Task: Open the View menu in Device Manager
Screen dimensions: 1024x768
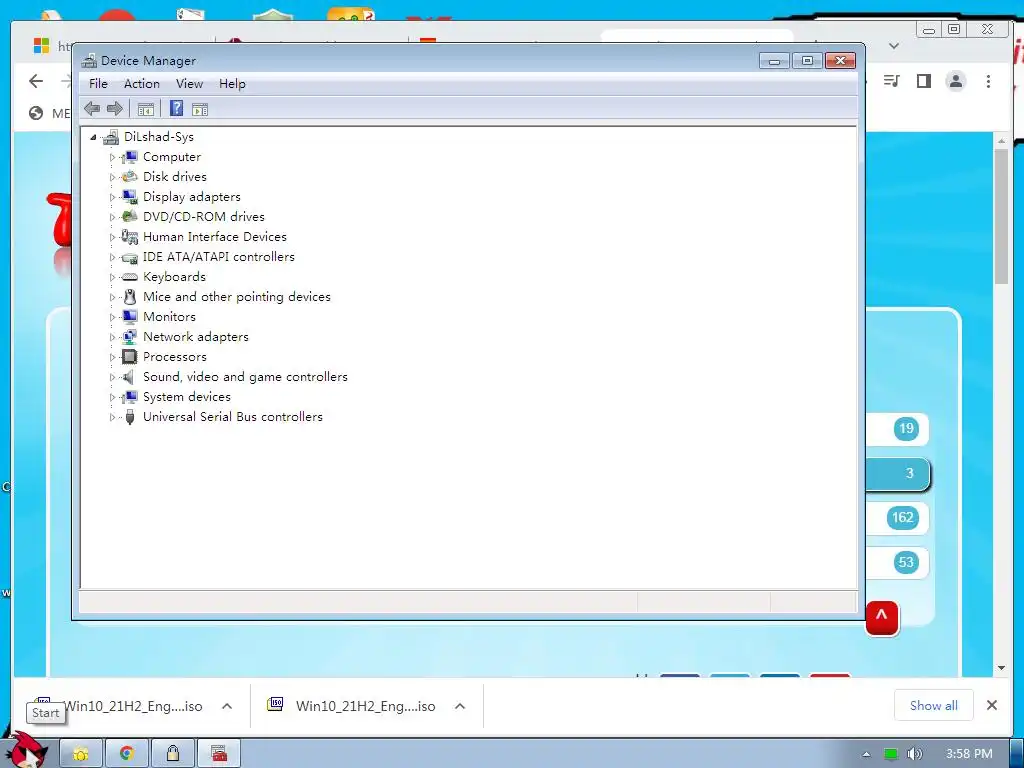Action: (x=189, y=84)
